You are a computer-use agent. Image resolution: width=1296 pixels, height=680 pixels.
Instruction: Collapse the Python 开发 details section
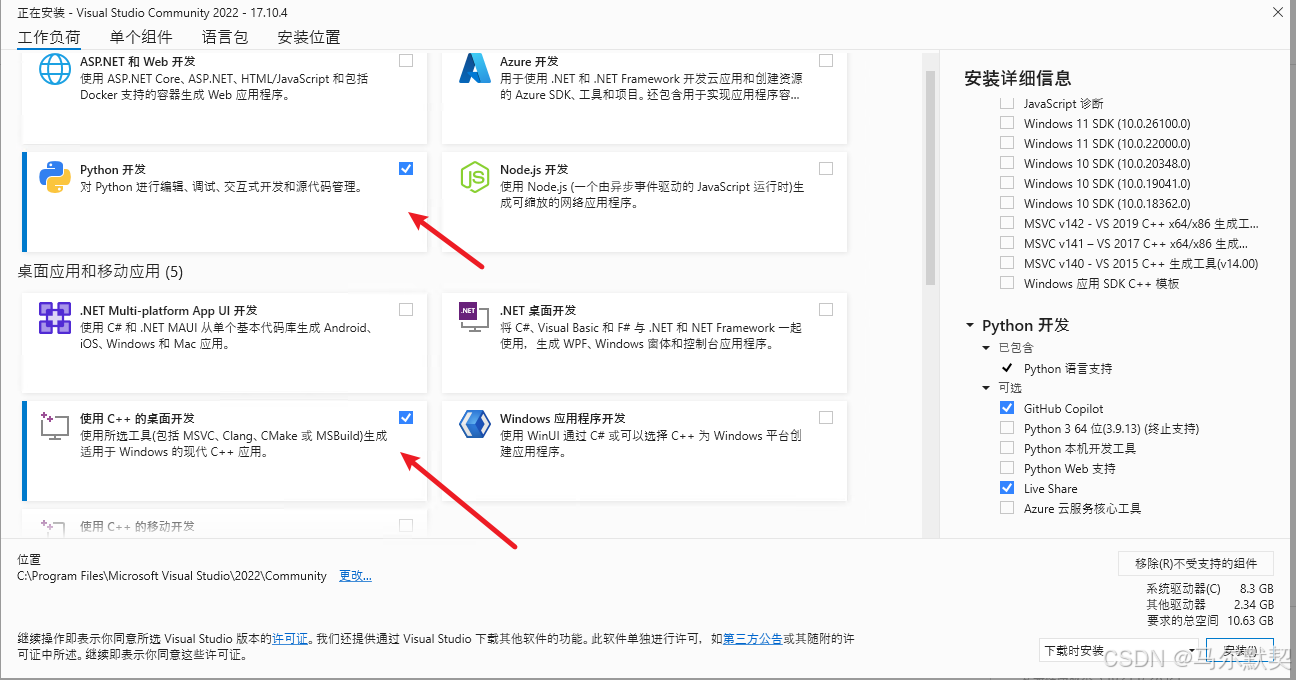970,326
